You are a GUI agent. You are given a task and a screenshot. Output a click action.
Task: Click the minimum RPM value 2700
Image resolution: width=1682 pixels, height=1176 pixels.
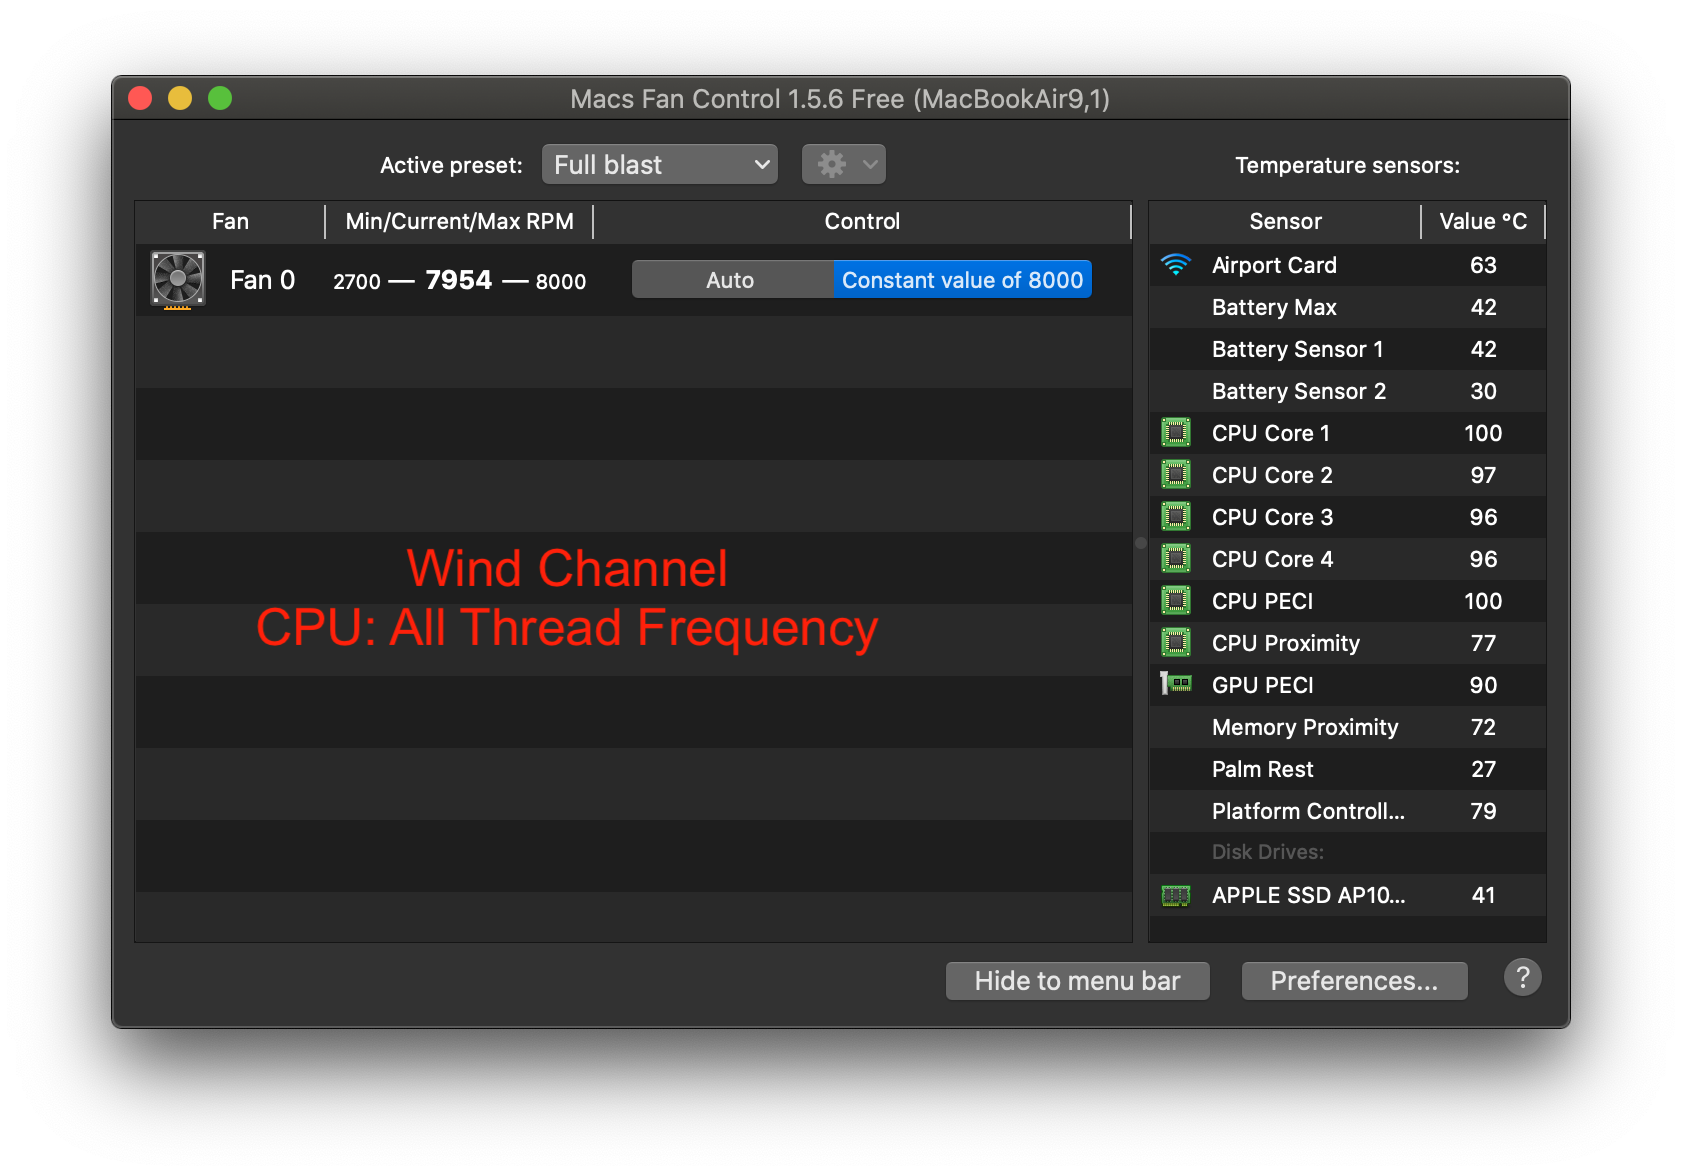click(357, 282)
